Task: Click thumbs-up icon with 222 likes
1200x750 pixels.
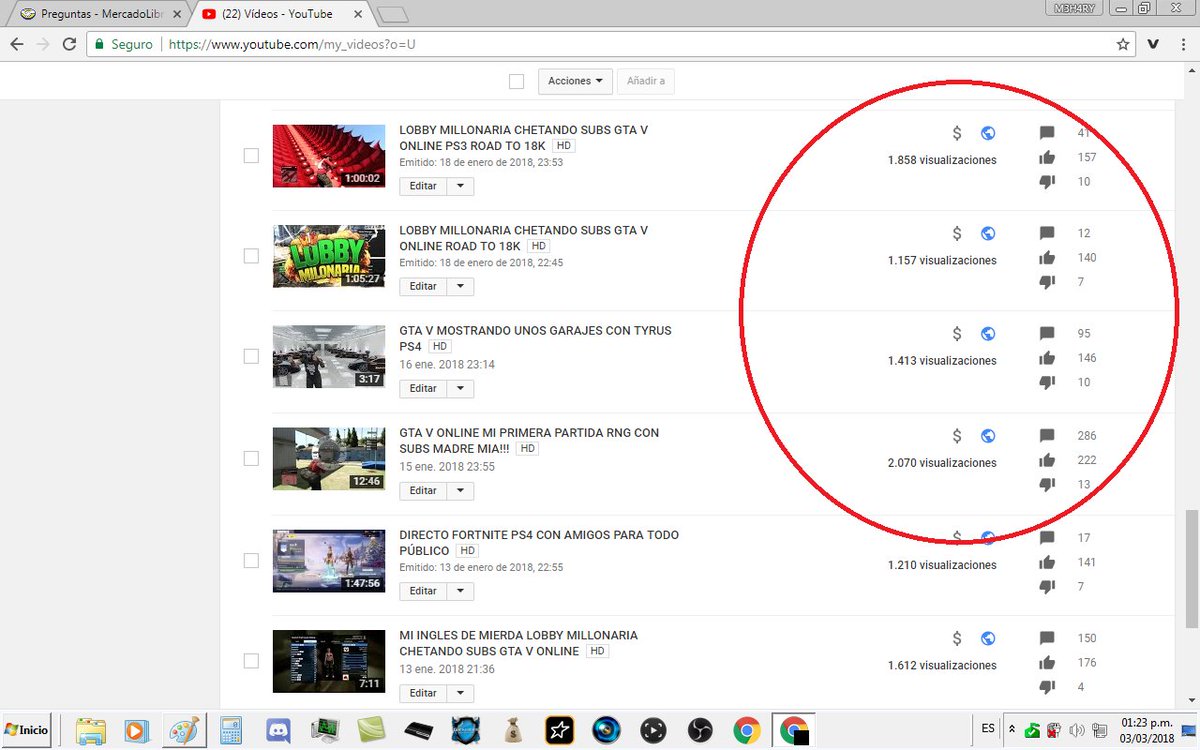Action: pos(1047,460)
